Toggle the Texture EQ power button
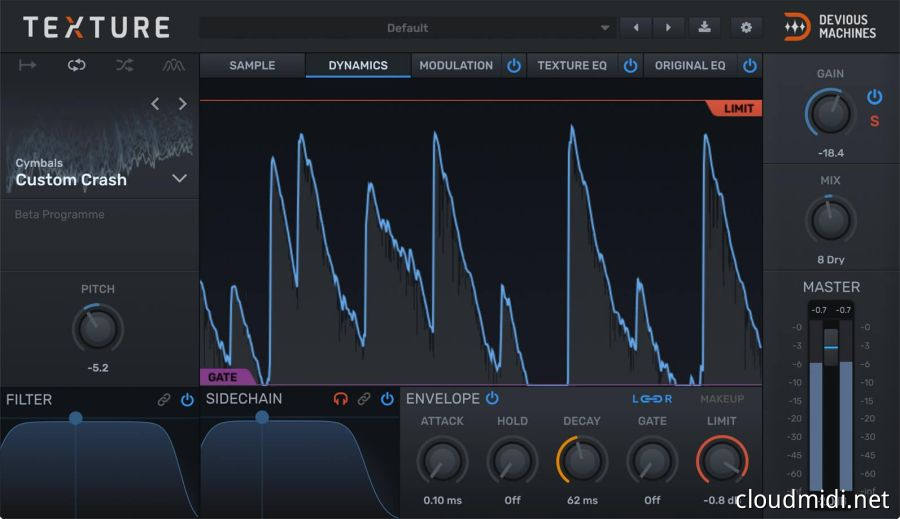The height and width of the screenshot is (519, 900). (630, 65)
